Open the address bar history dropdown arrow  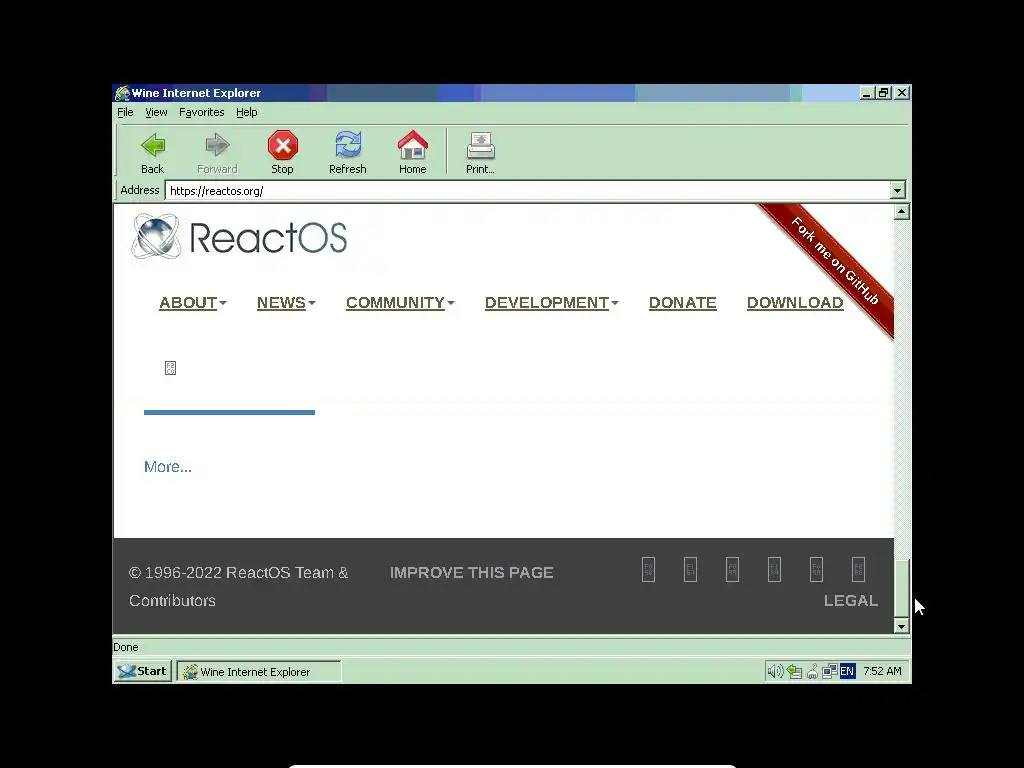[x=897, y=191]
